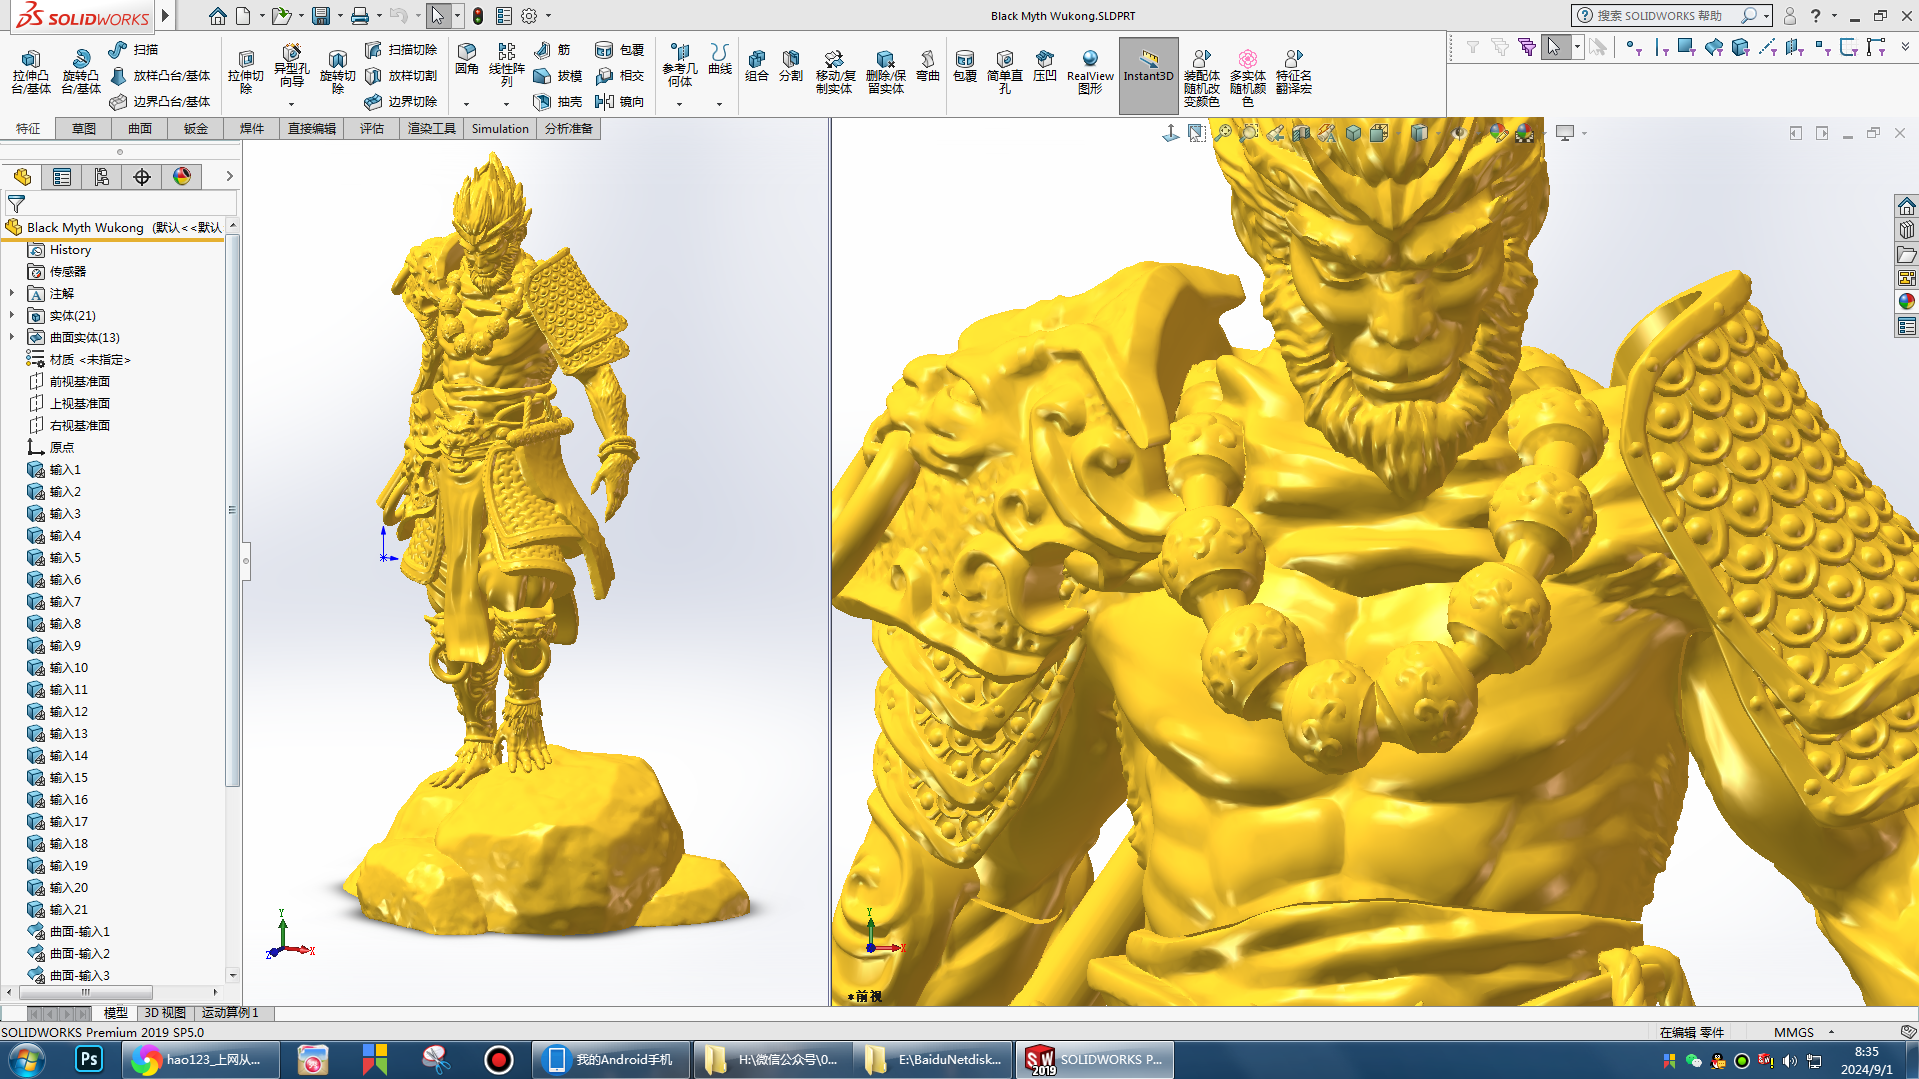Screen dimensions: 1919x1079
Task: Toggle the filter solid bodies button
Action: [x=1740, y=47]
